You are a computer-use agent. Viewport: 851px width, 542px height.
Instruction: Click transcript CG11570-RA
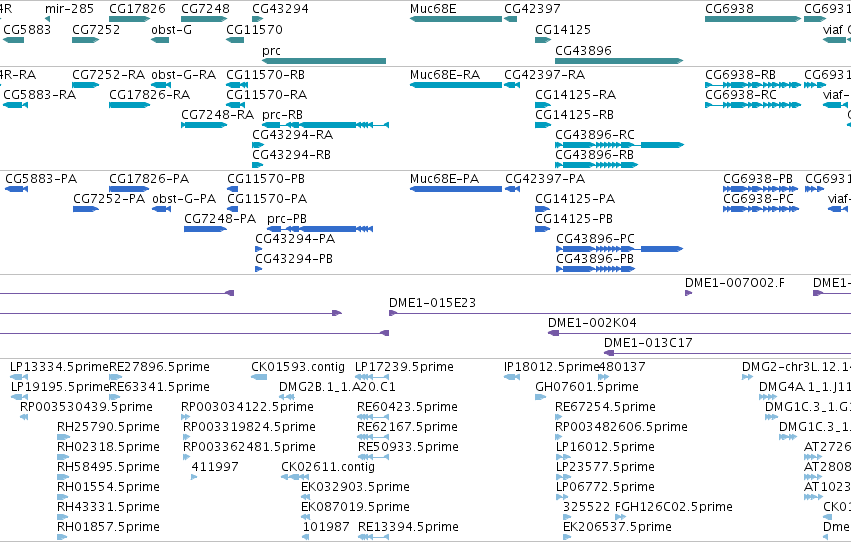(266, 95)
